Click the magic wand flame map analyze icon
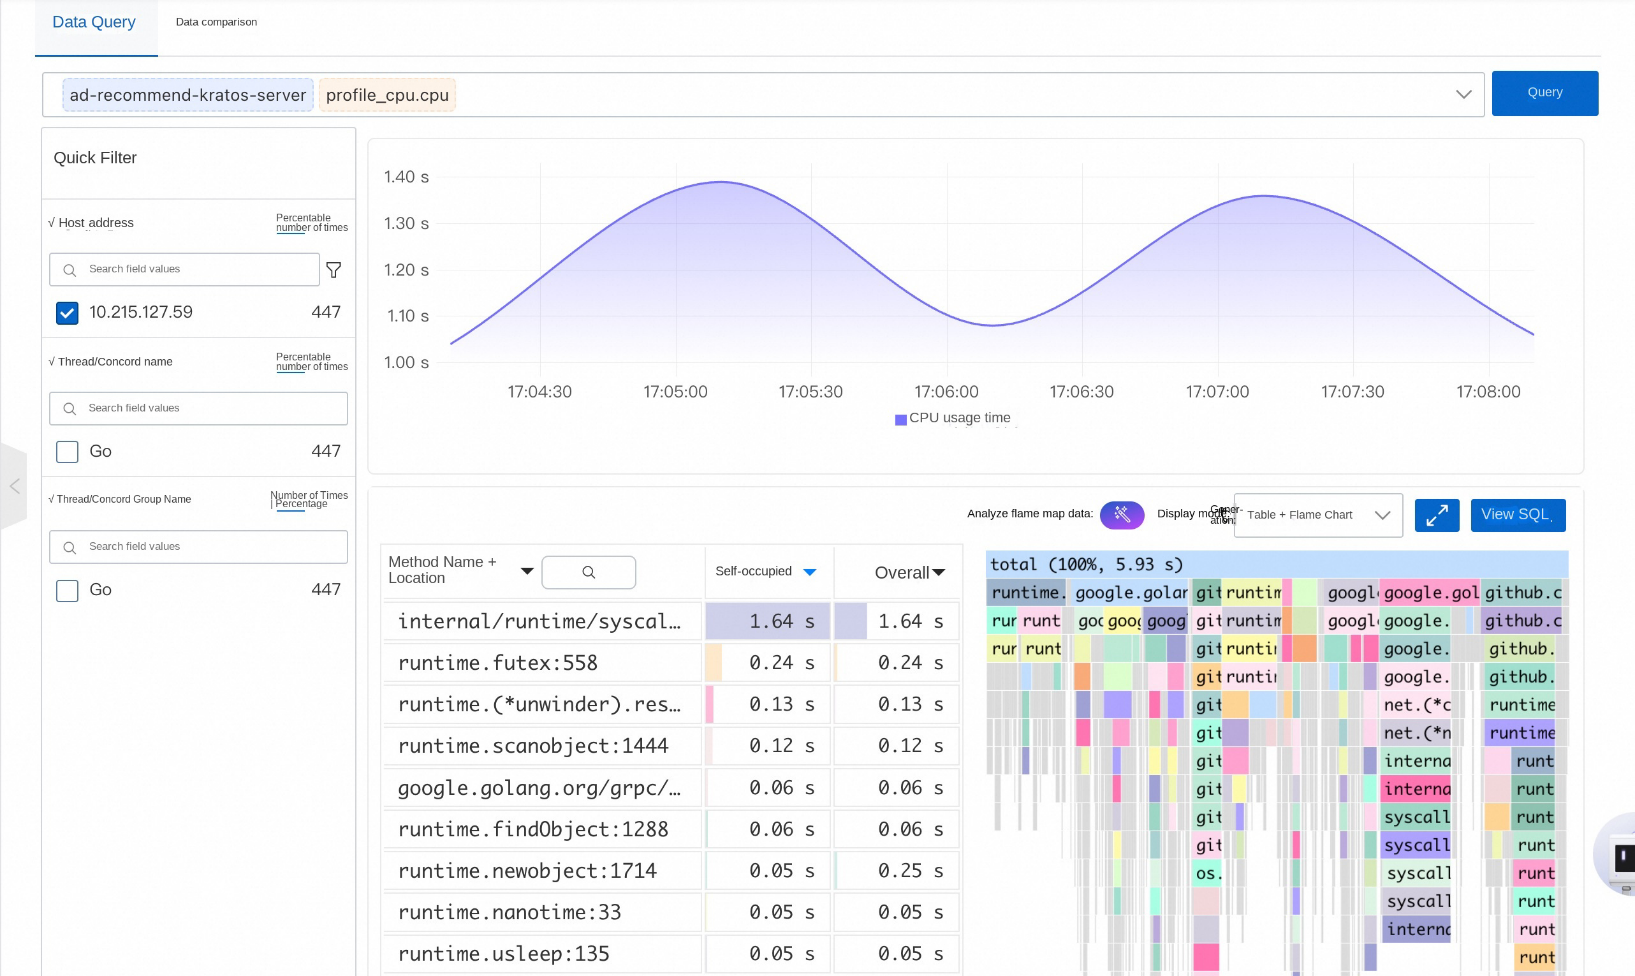 click(x=1121, y=515)
